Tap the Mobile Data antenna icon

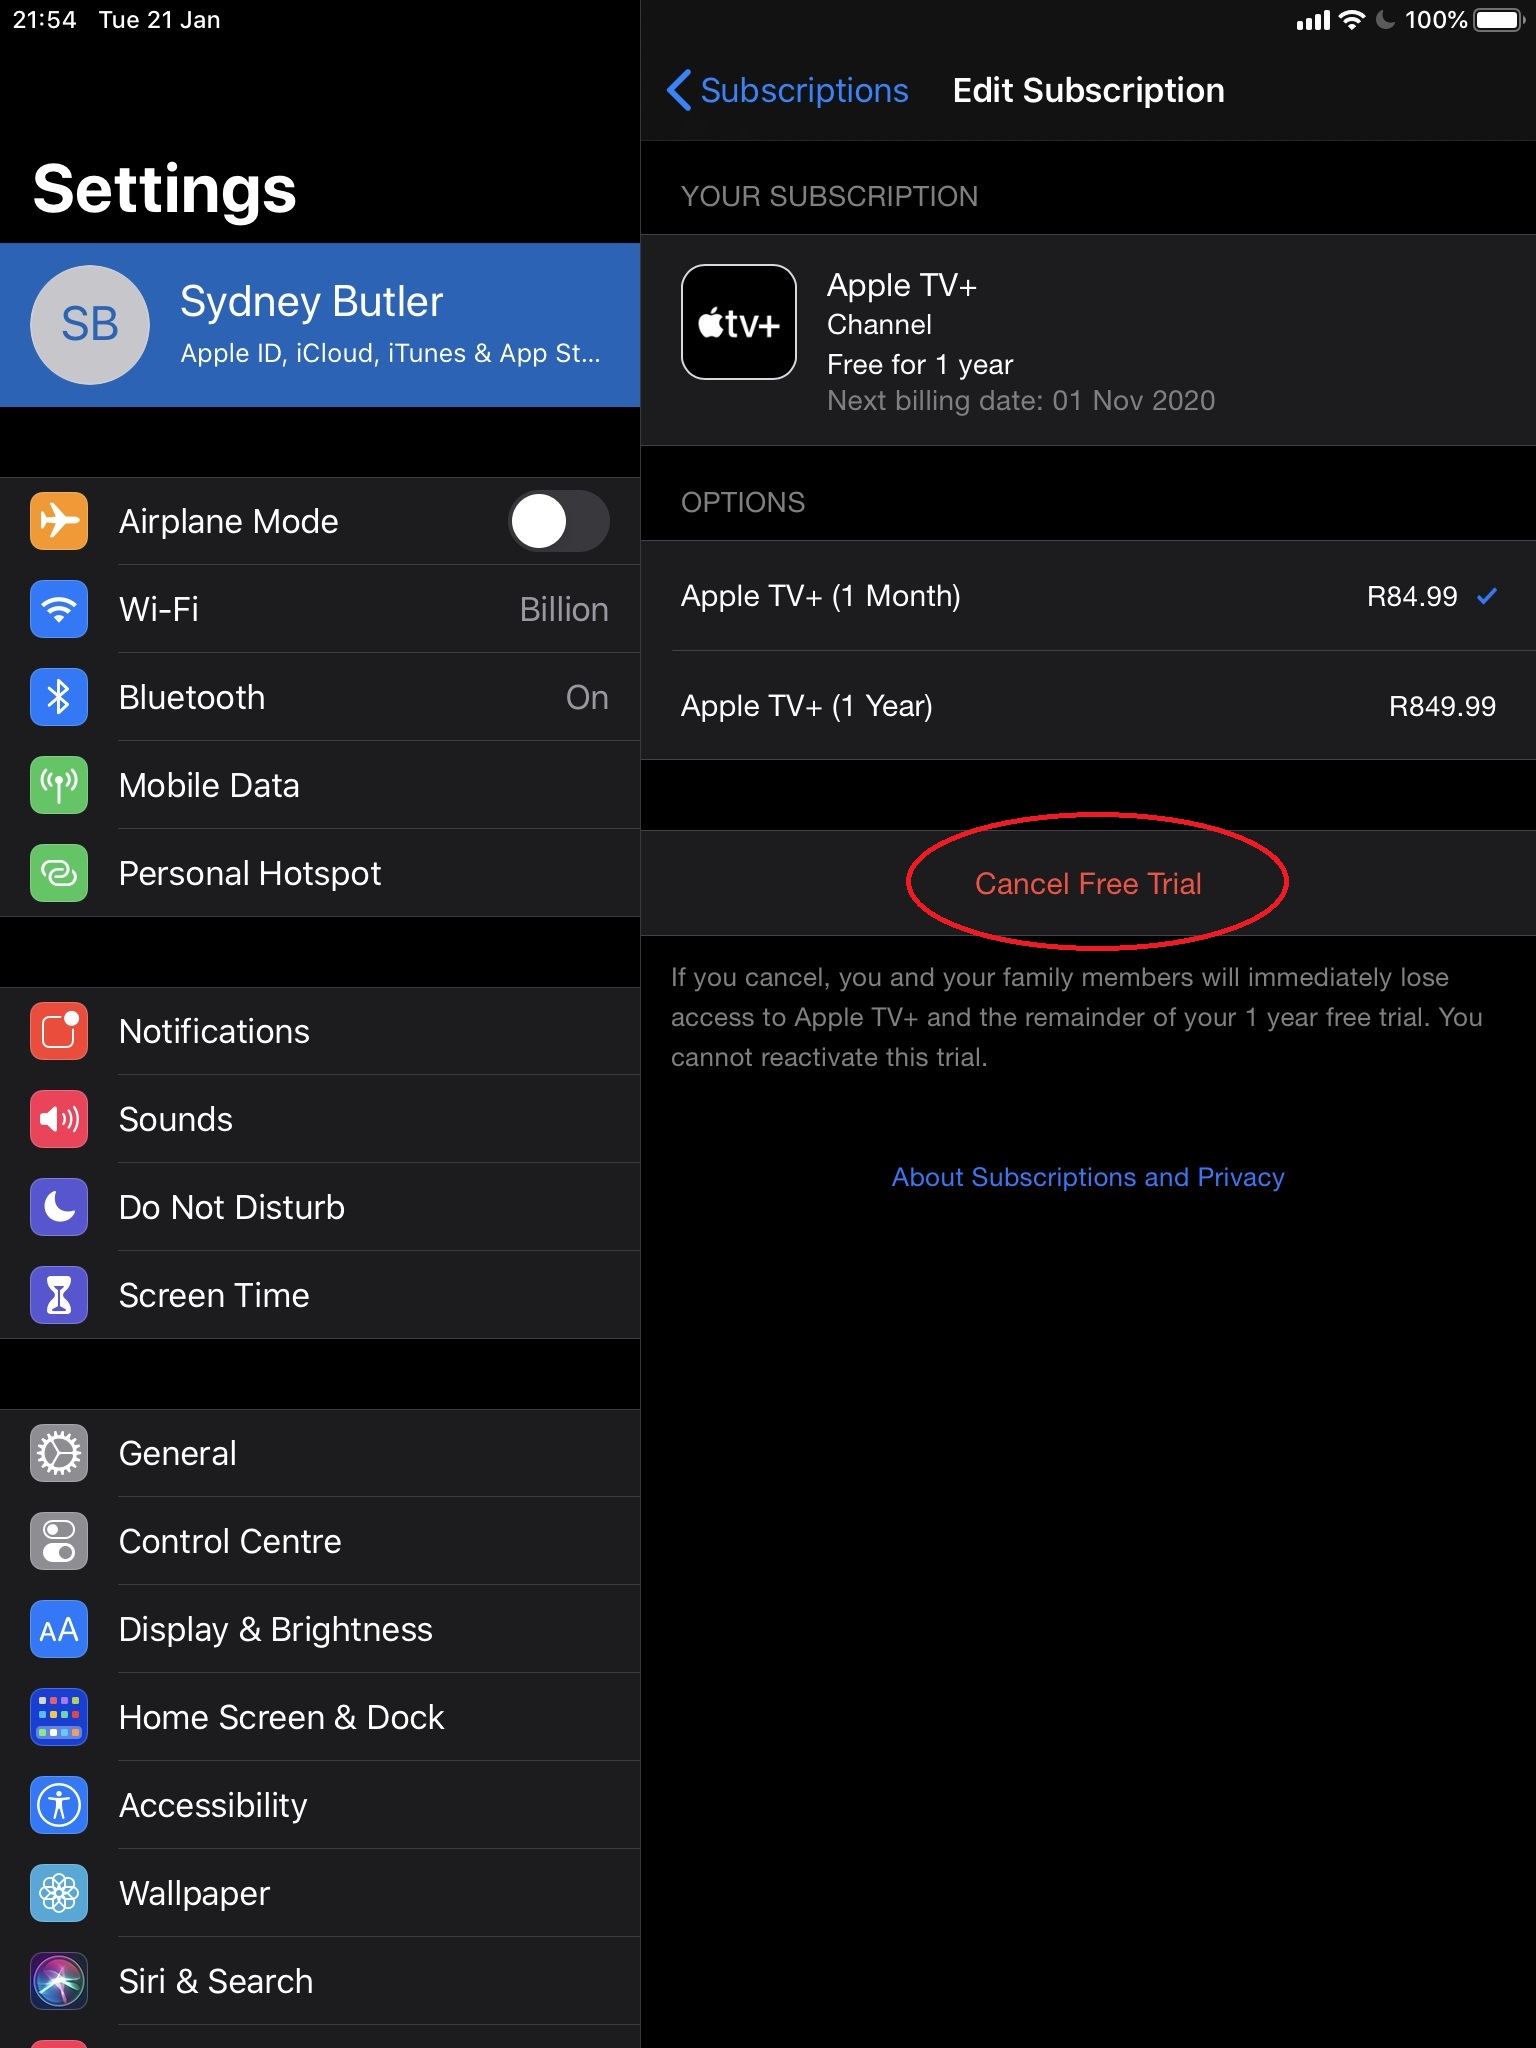pyautogui.click(x=59, y=785)
